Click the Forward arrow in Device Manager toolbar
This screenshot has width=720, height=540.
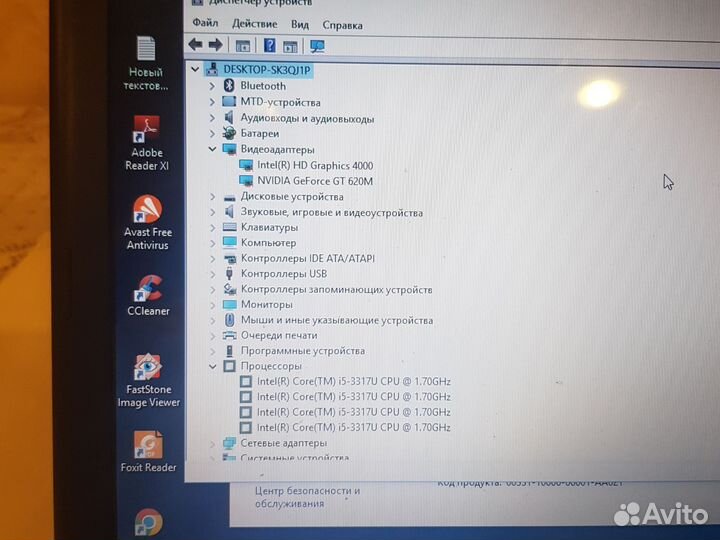215,45
